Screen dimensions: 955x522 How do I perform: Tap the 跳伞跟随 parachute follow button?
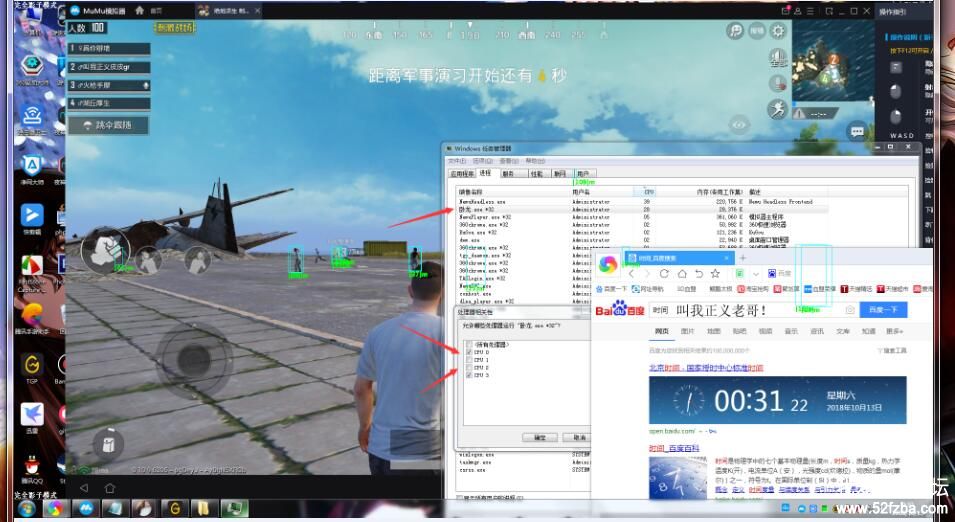click(x=109, y=125)
